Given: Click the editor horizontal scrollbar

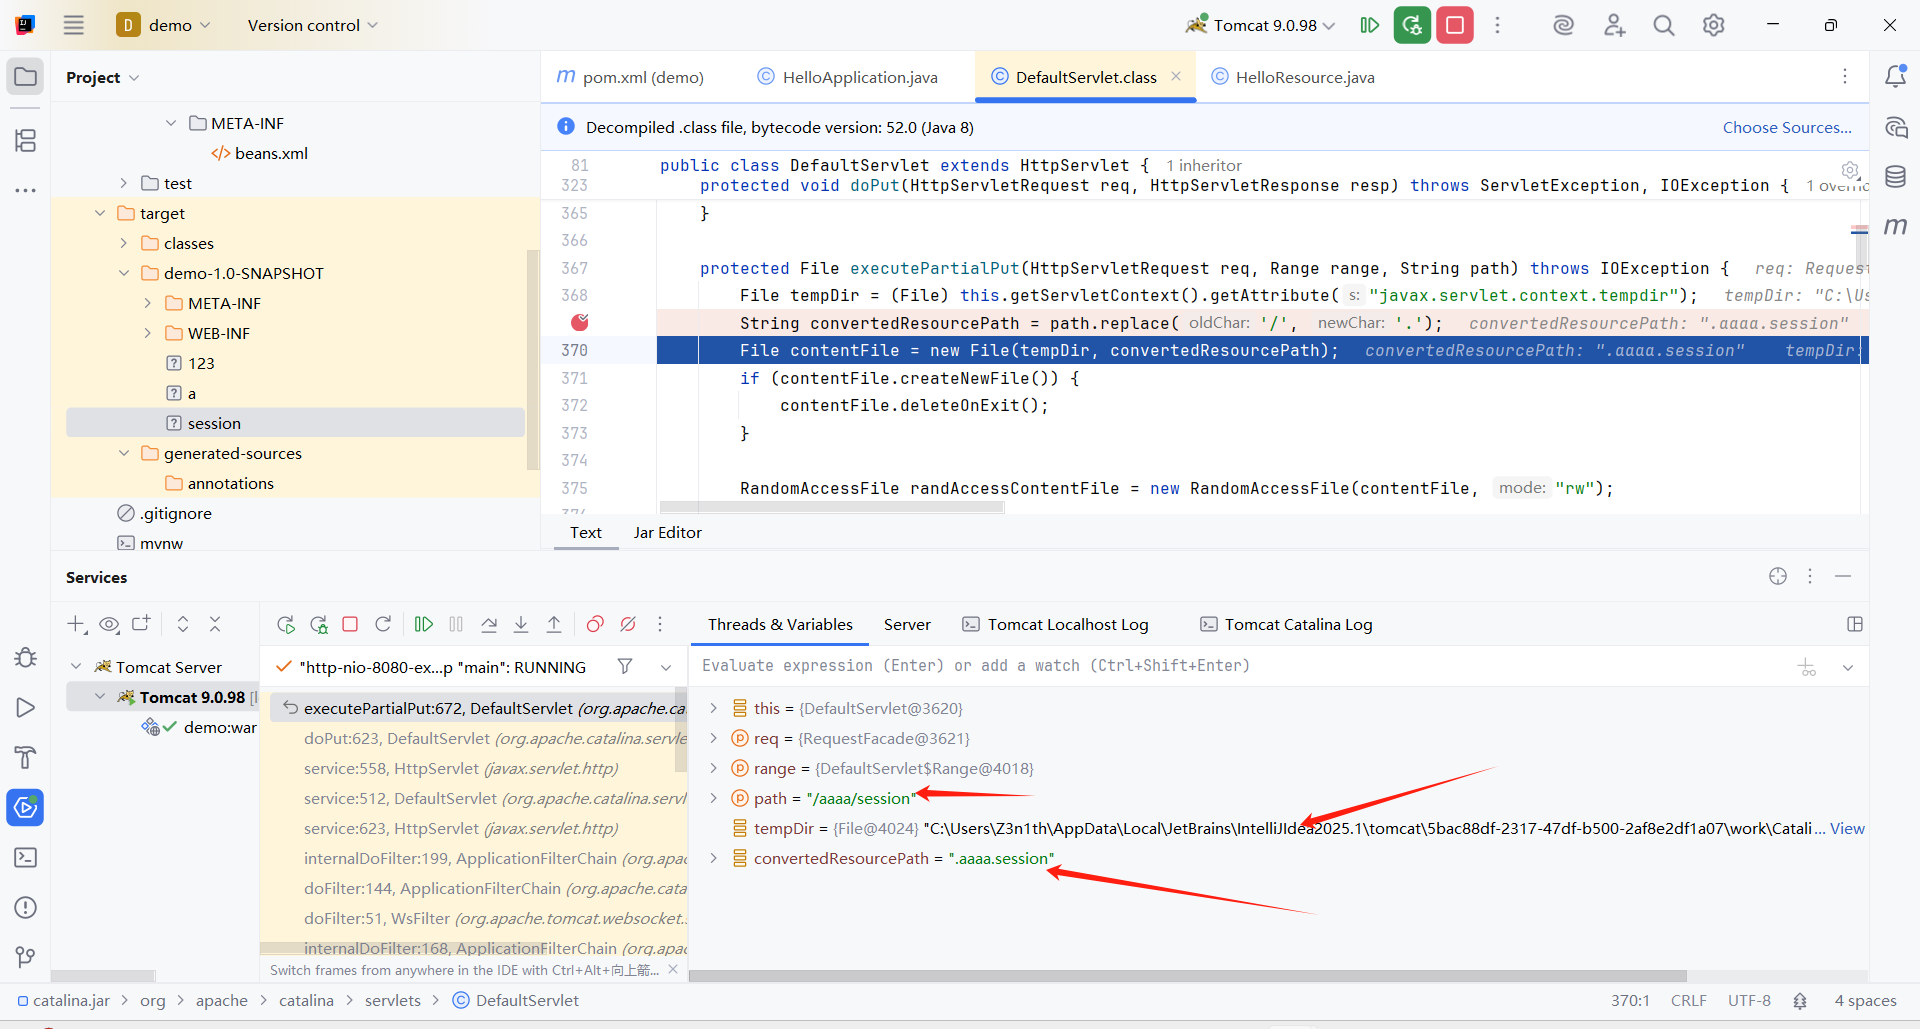Looking at the screenshot, I should click(x=830, y=507).
